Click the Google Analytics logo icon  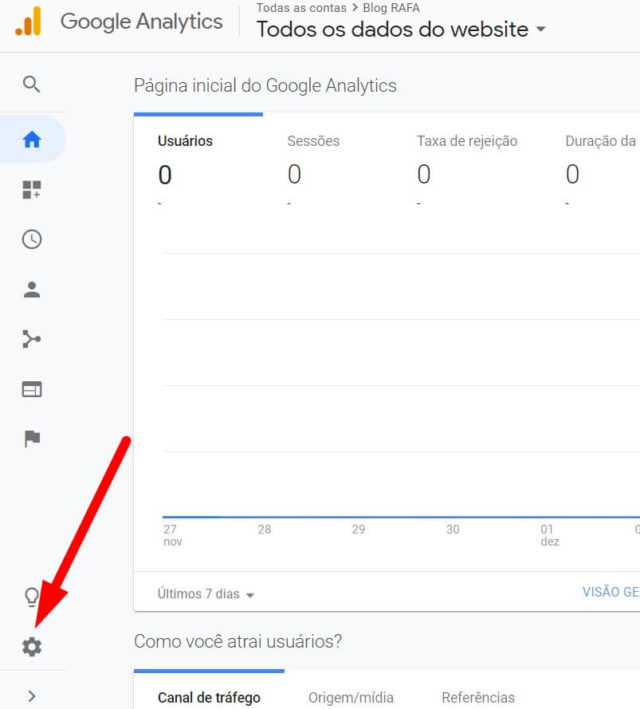tap(28, 21)
